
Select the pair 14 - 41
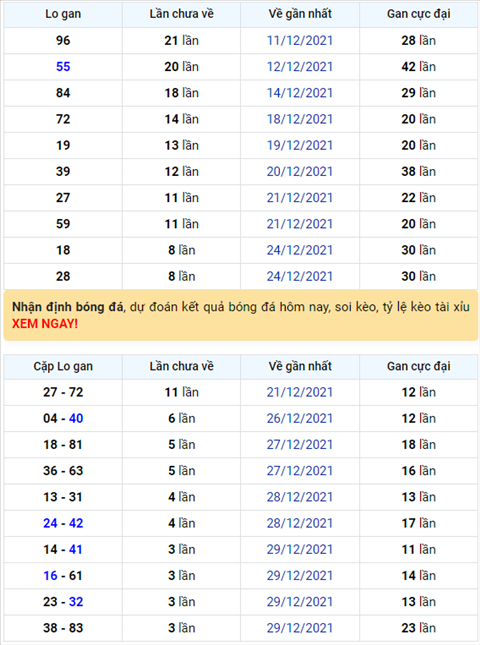[63, 549]
